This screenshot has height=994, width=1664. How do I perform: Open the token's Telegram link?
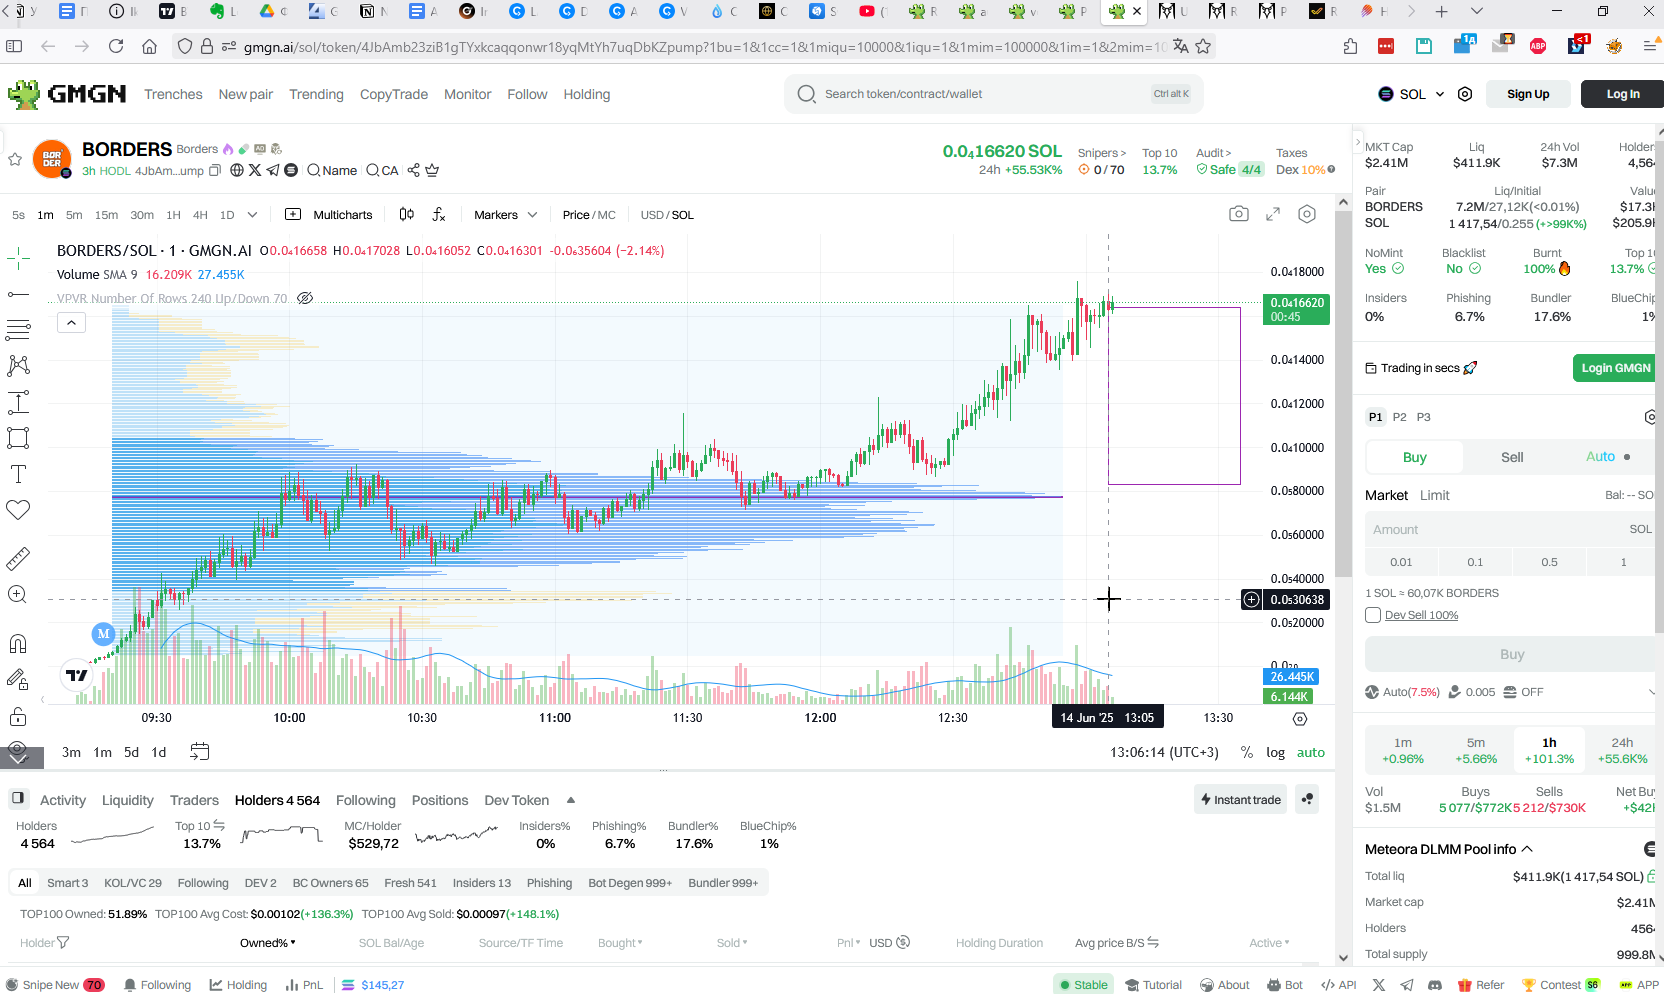(273, 170)
